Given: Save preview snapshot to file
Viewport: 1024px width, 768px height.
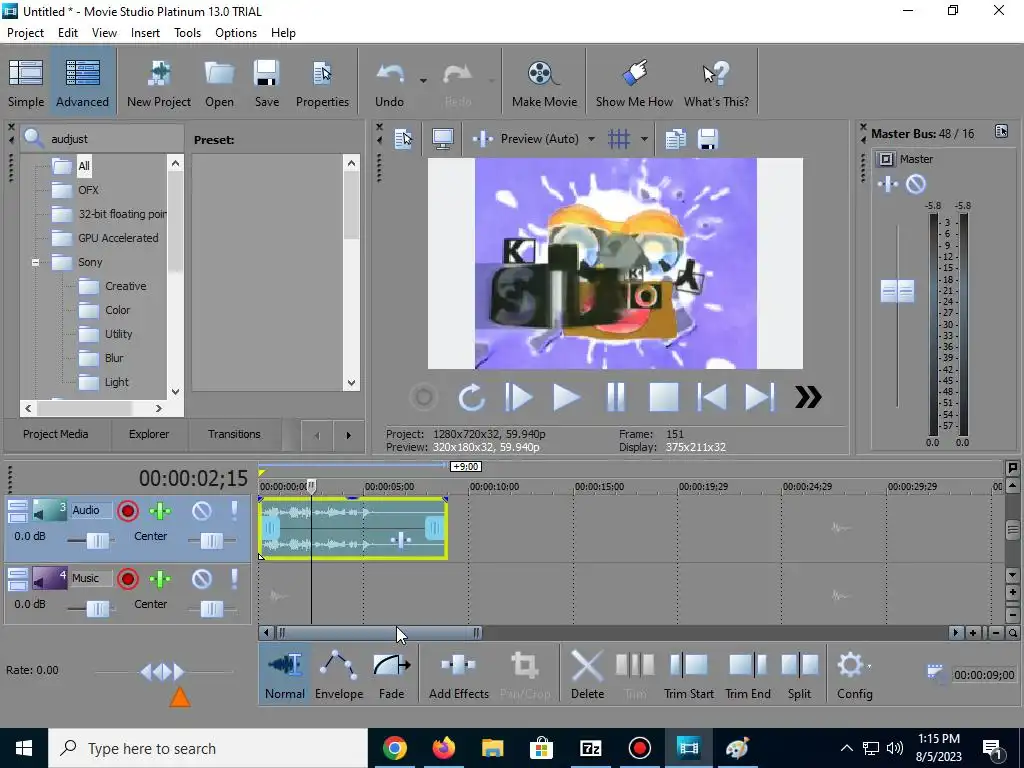Looking at the screenshot, I should click(x=708, y=139).
